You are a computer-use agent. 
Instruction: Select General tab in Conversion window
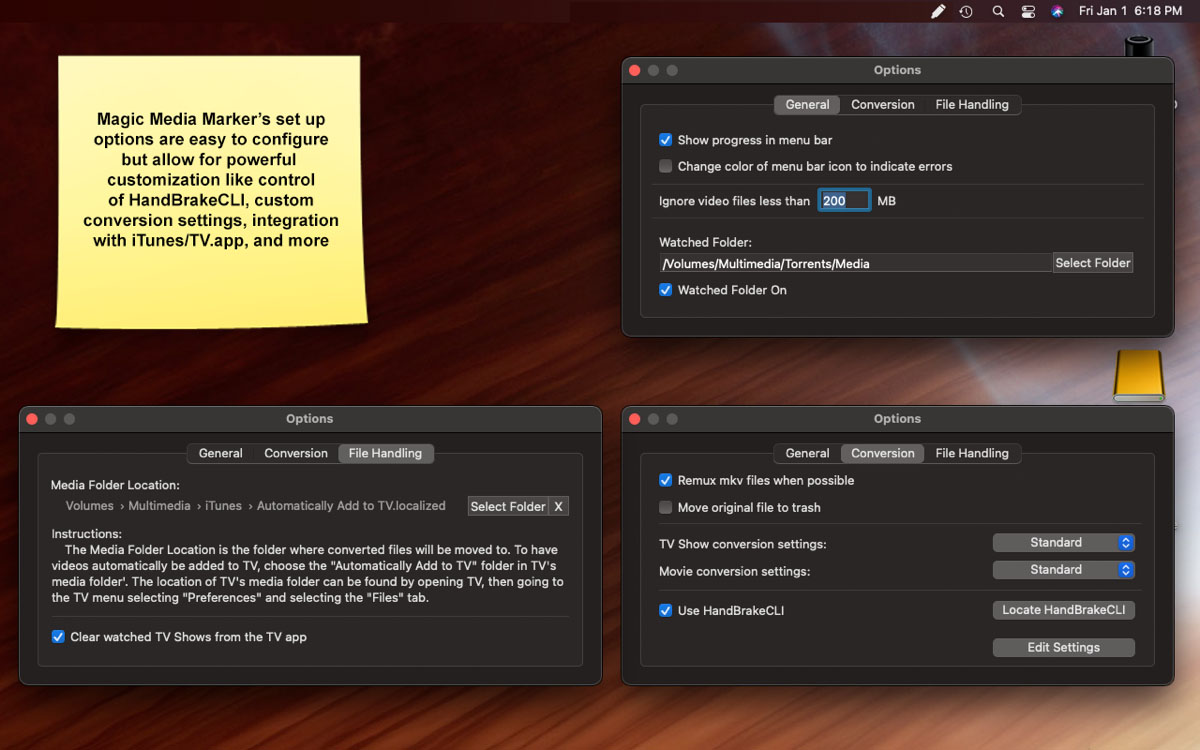point(807,453)
